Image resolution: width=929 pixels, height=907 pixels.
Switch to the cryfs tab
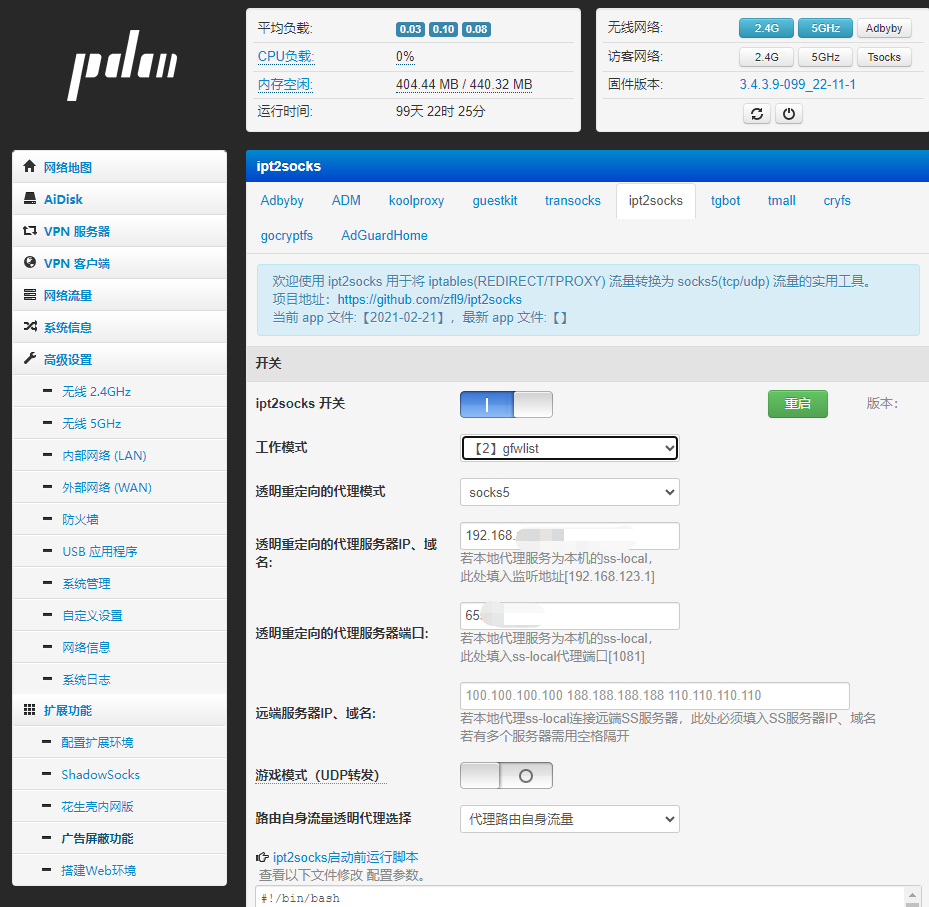click(x=837, y=201)
